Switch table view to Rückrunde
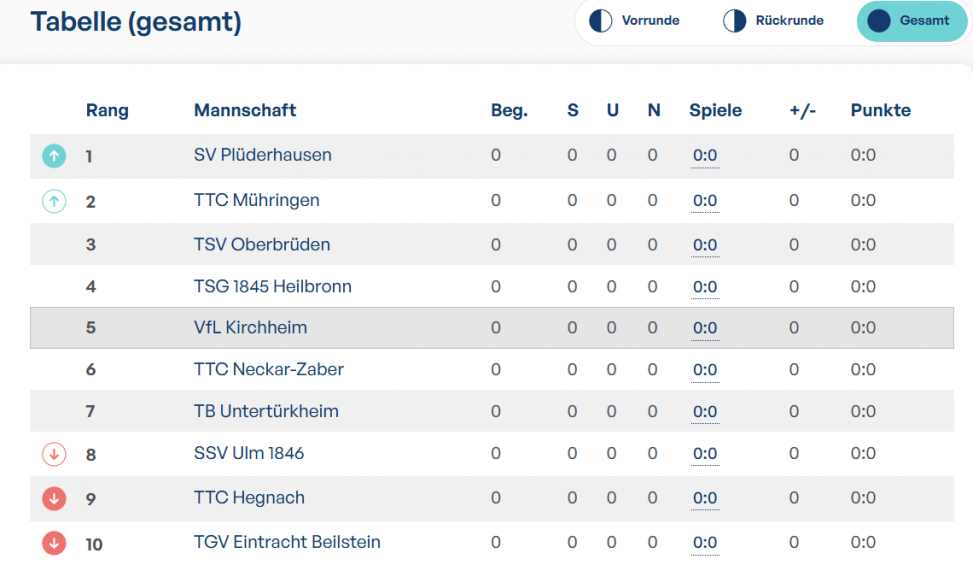 tap(773, 20)
